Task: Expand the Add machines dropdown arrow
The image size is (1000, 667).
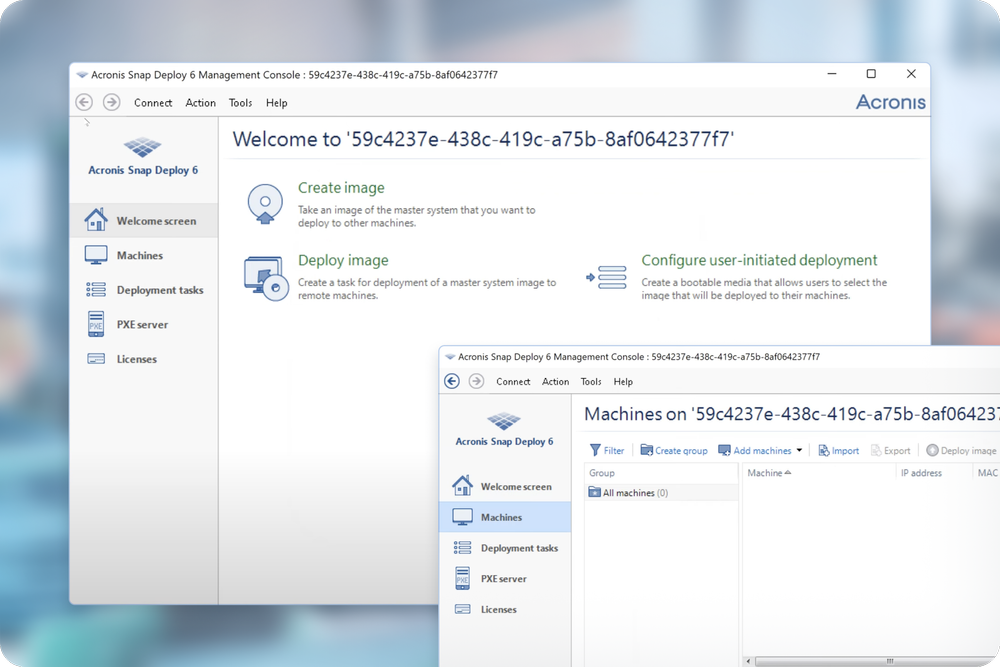Action: (x=799, y=451)
